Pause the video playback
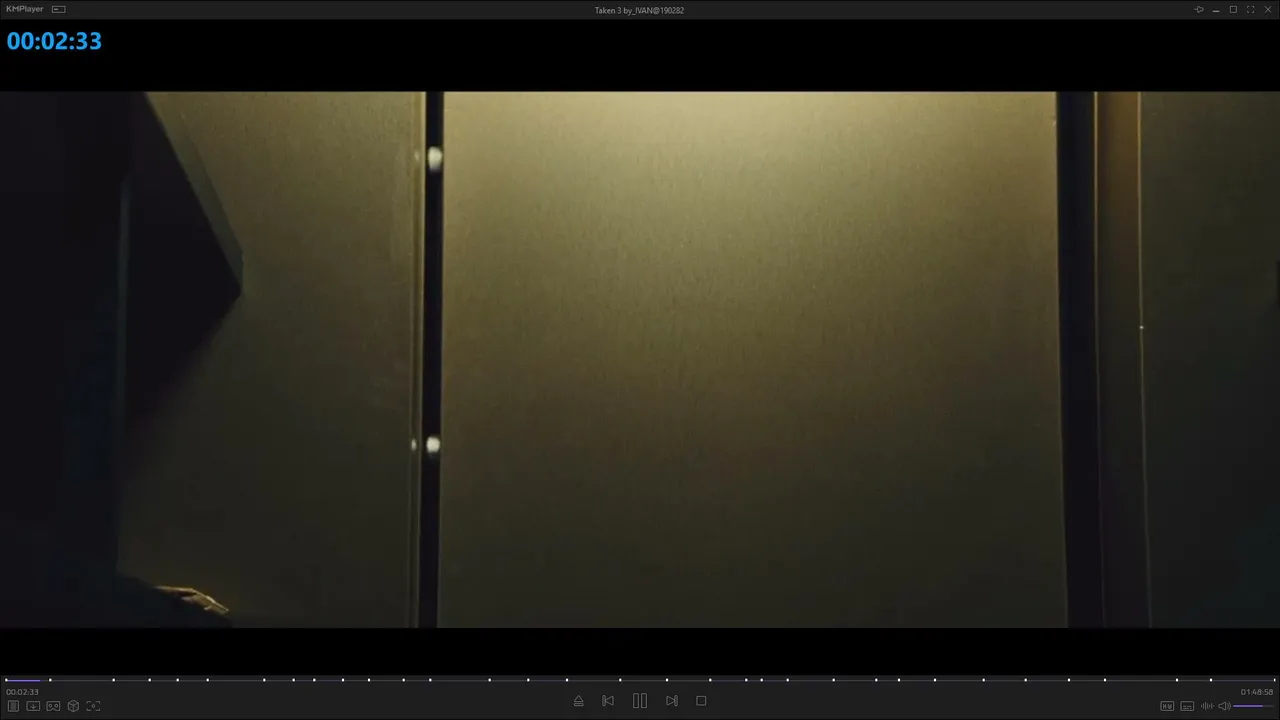The height and width of the screenshot is (720, 1280). 640,701
